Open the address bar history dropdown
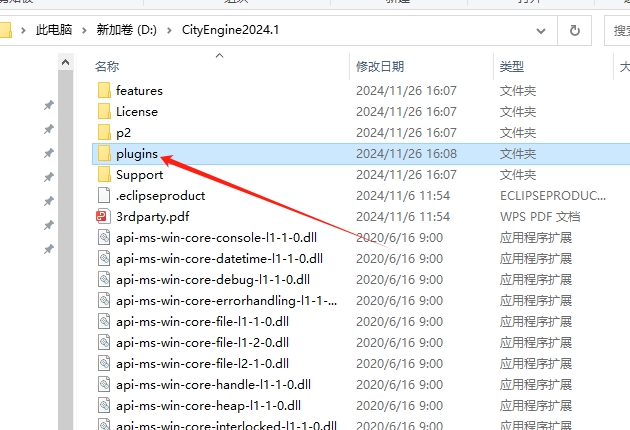 click(541, 31)
